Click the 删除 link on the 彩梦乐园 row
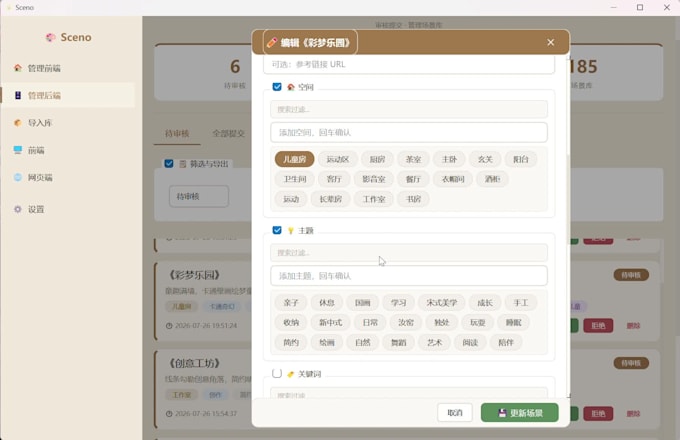 [633, 326]
